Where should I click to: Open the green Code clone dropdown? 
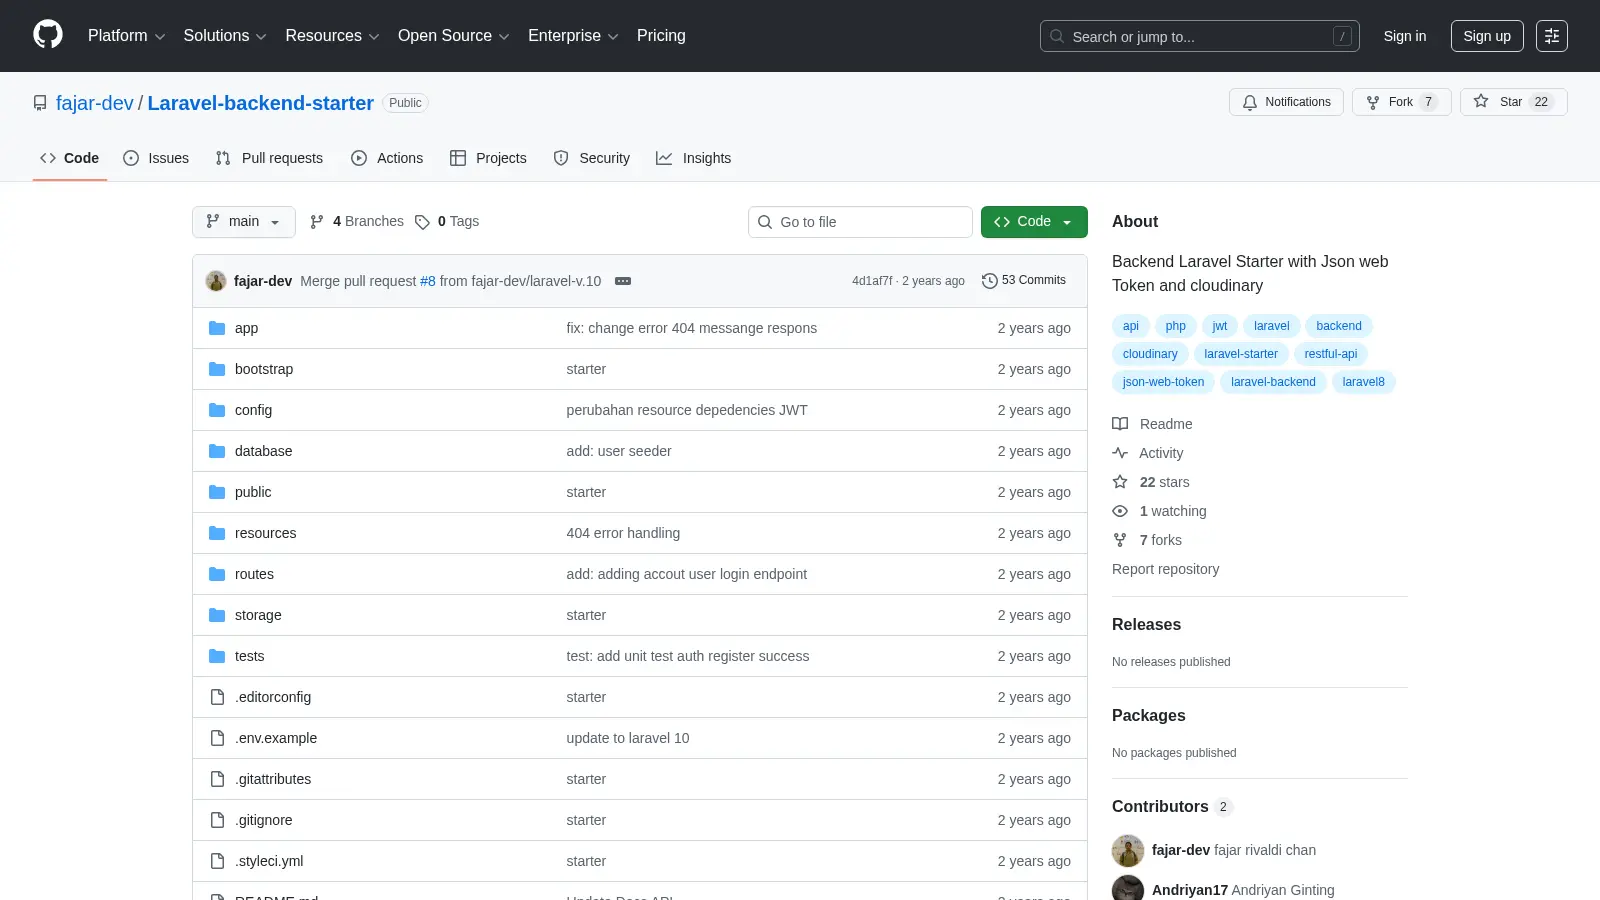click(x=1034, y=222)
